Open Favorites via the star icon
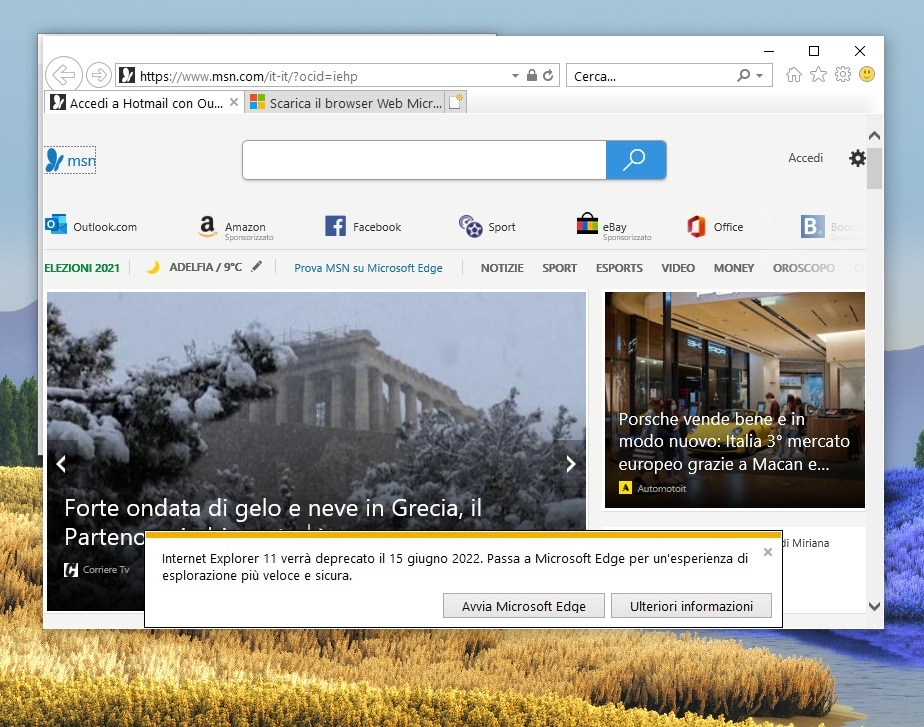 coord(818,75)
